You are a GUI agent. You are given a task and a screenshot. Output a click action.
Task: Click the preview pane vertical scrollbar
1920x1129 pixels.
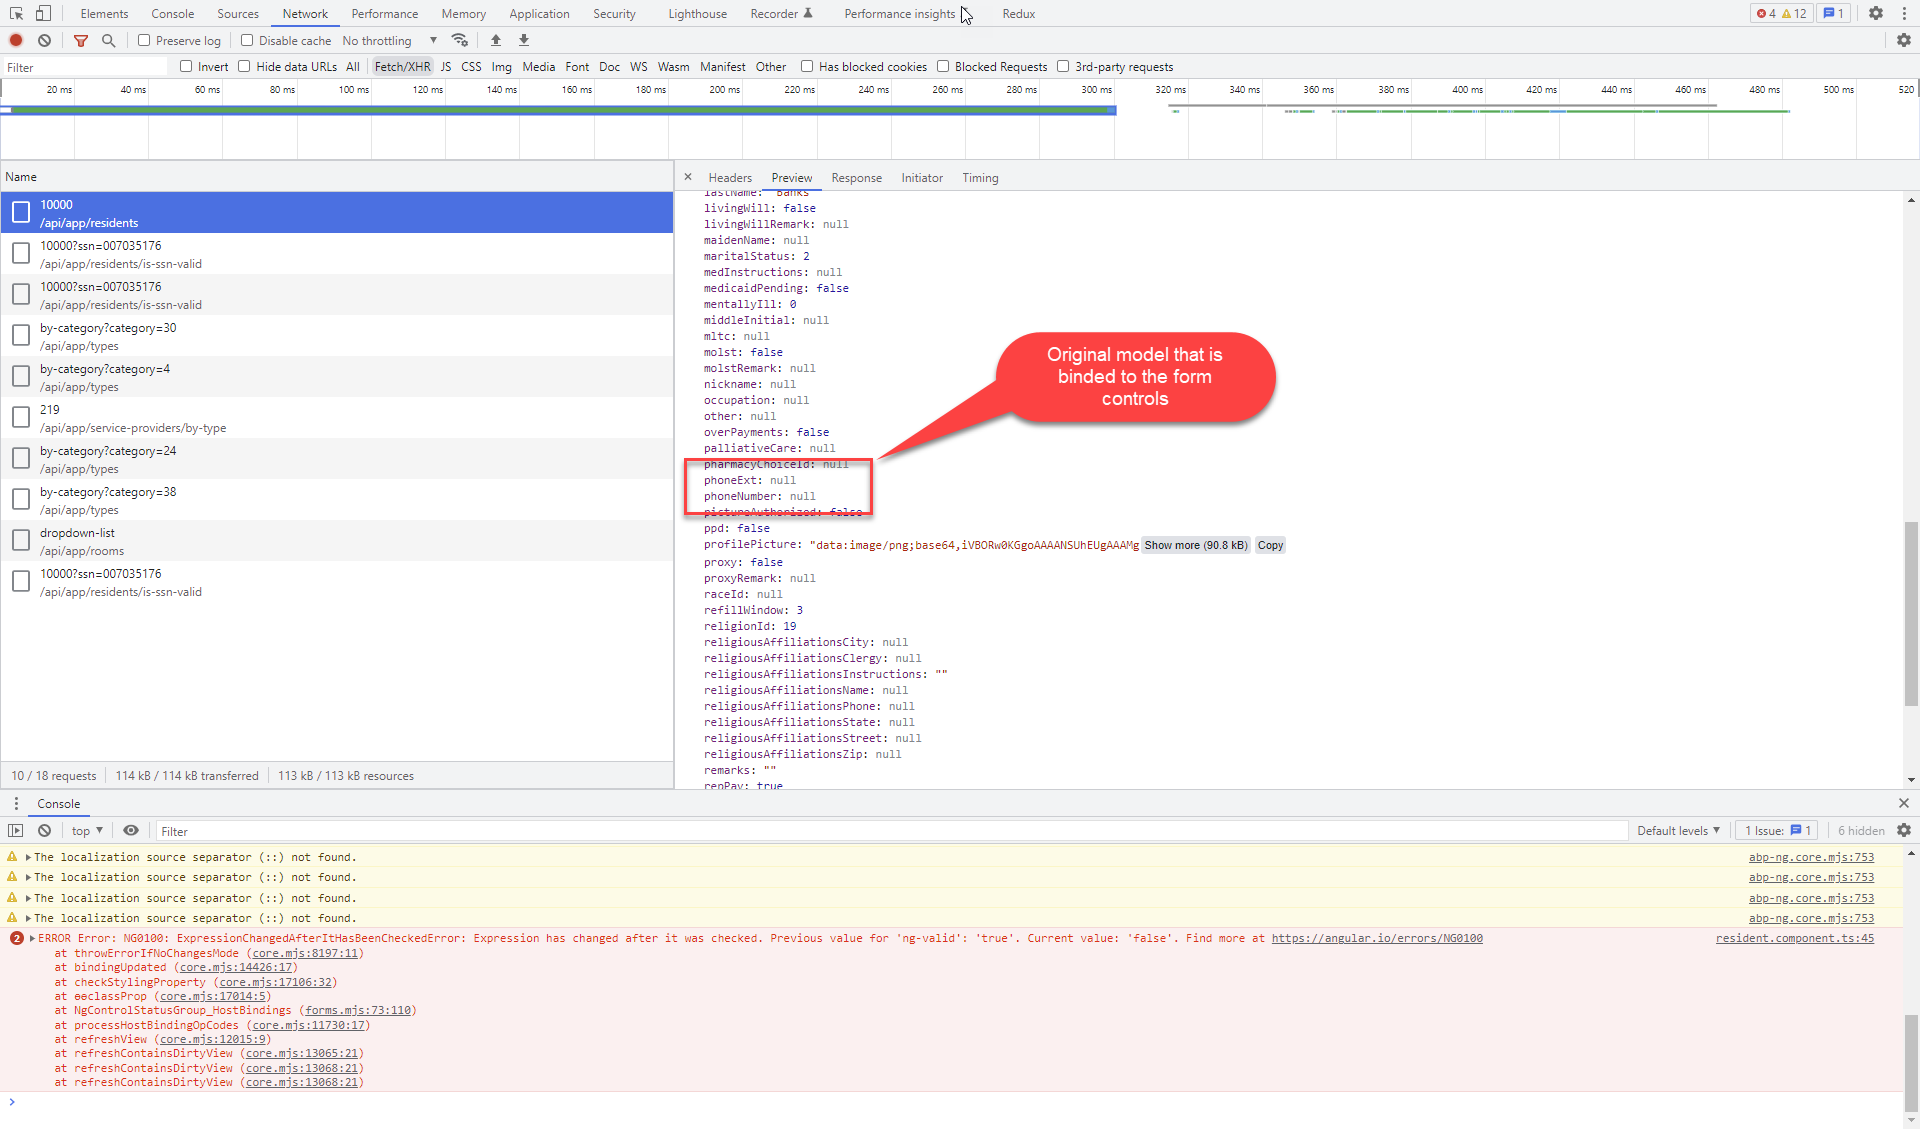(1911, 615)
